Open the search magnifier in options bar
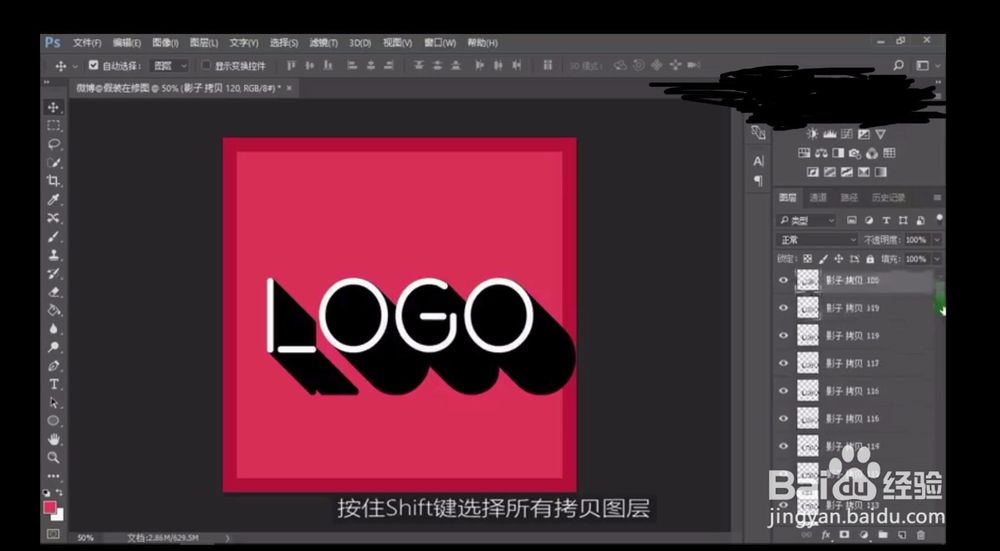Viewport: 1000px width, 551px height. point(898,65)
